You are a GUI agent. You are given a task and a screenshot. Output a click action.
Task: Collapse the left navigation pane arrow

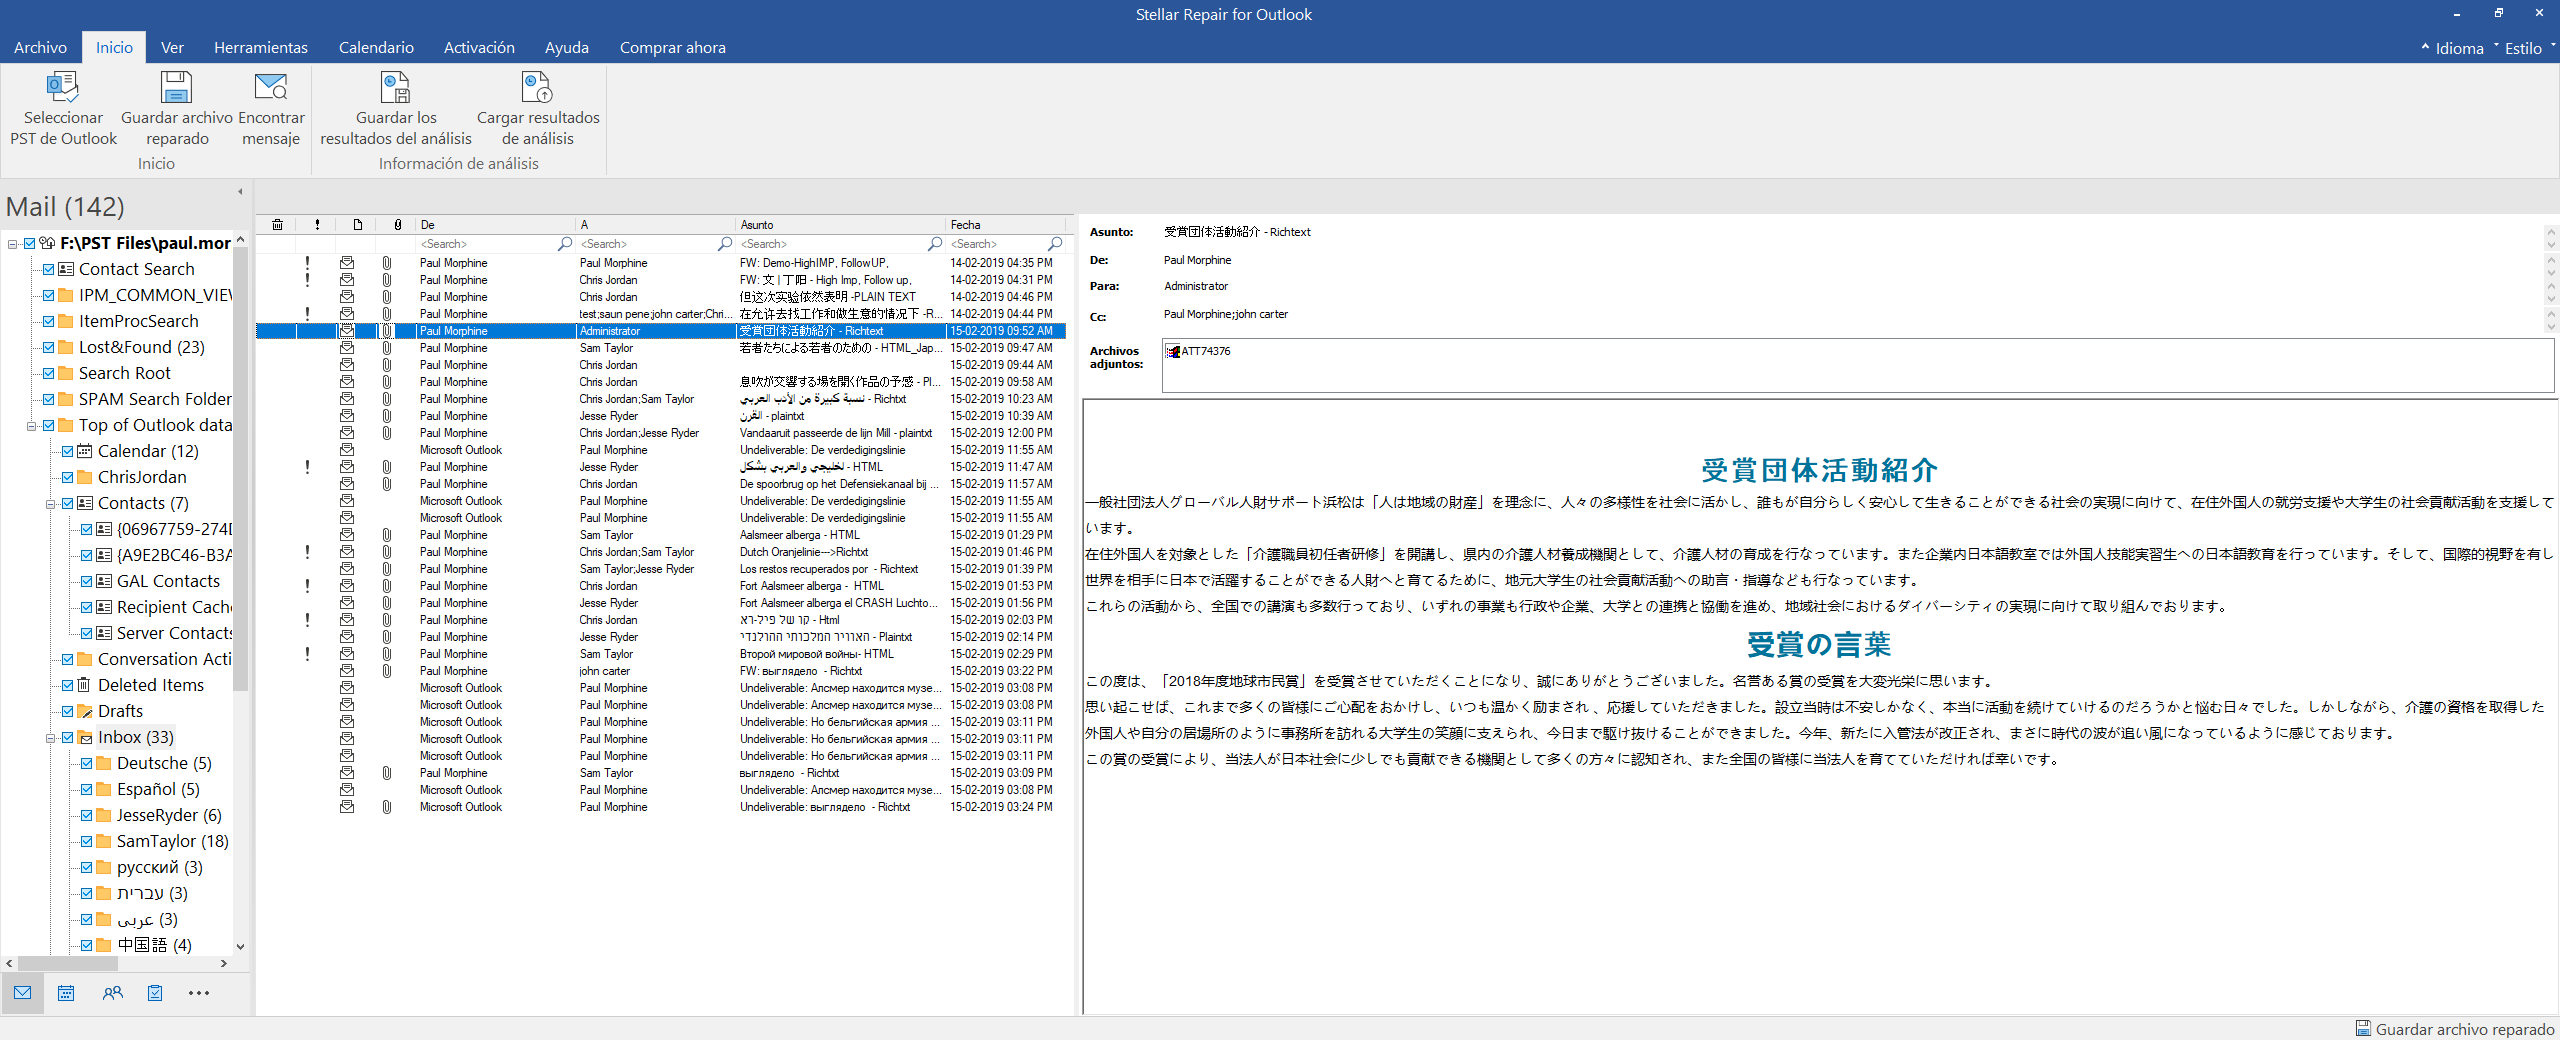point(240,191)
